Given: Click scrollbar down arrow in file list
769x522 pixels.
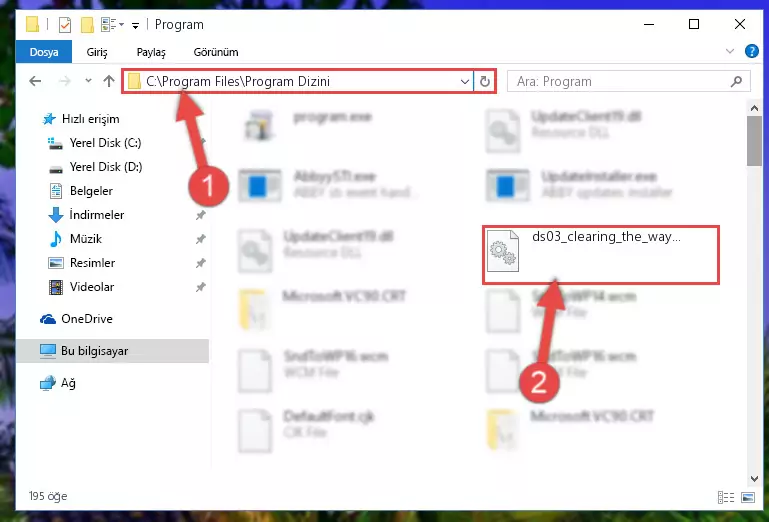Looking at the screenshot, I should point(754,478).
